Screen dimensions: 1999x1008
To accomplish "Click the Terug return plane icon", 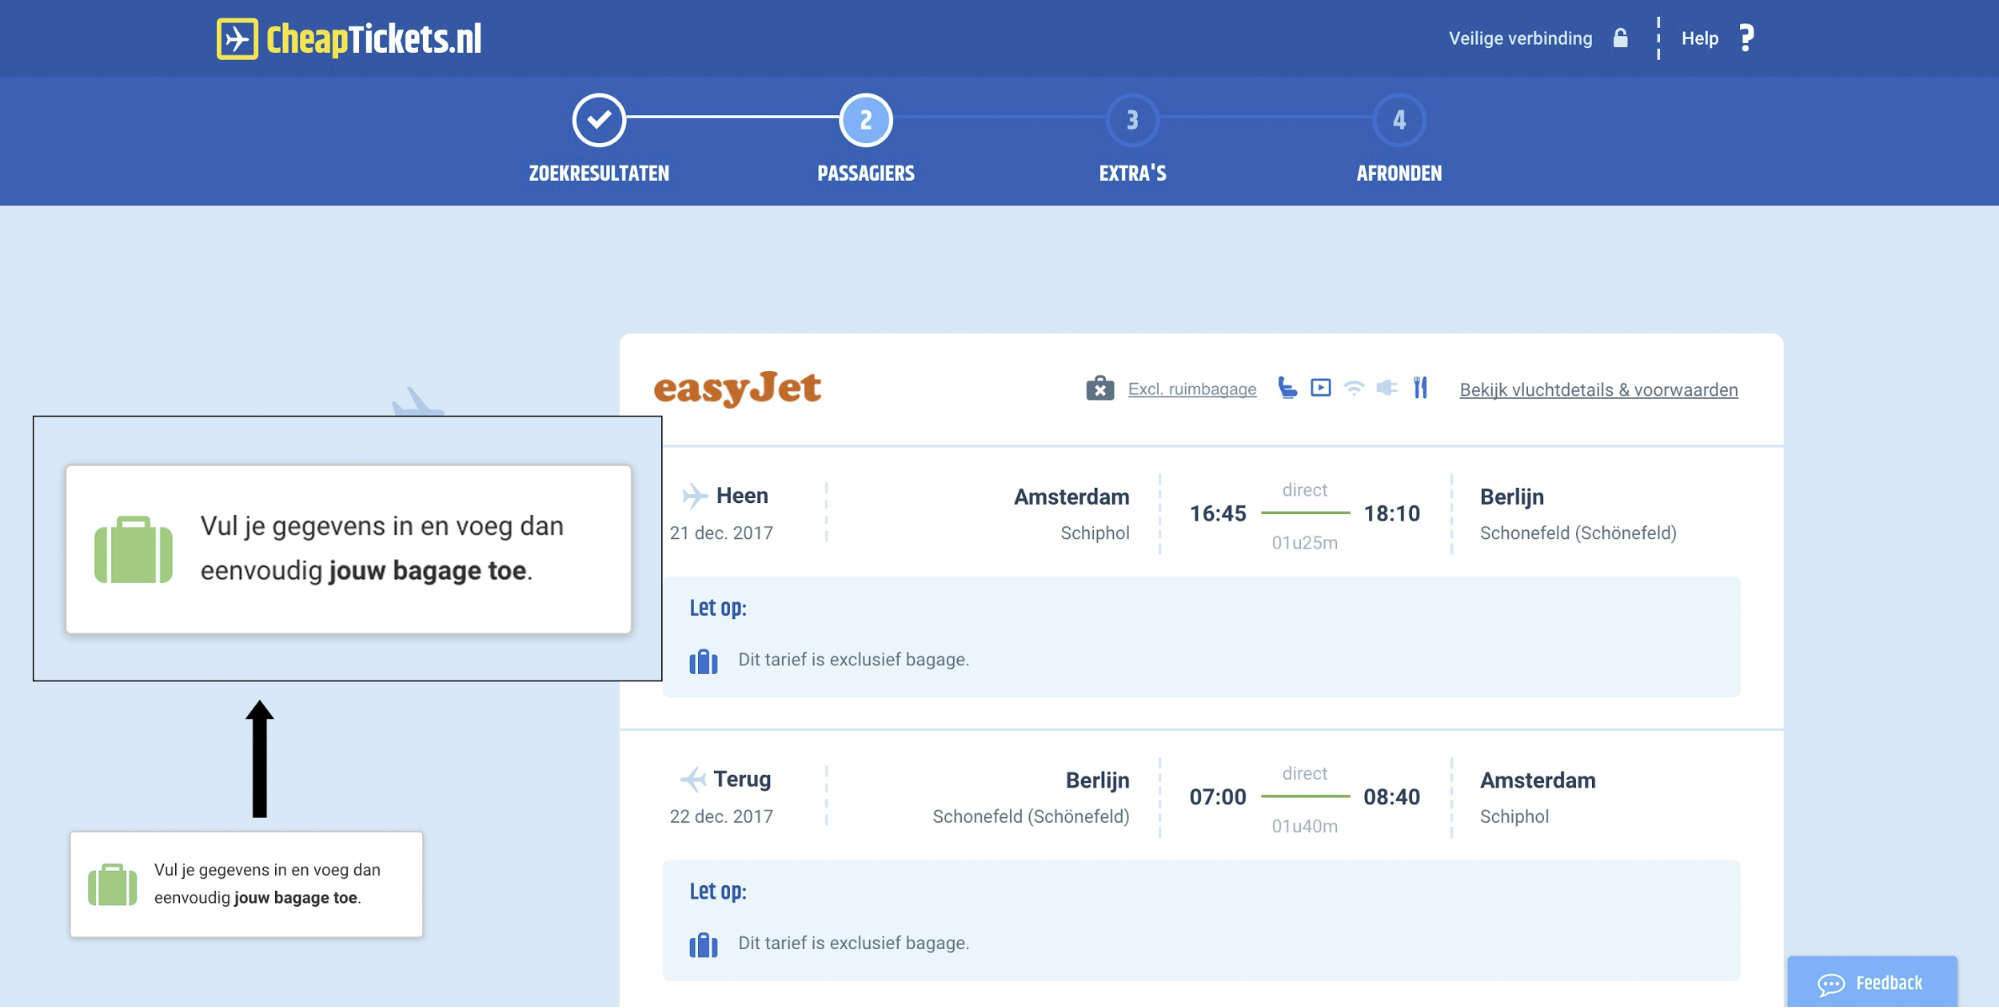I will (692, 779).
